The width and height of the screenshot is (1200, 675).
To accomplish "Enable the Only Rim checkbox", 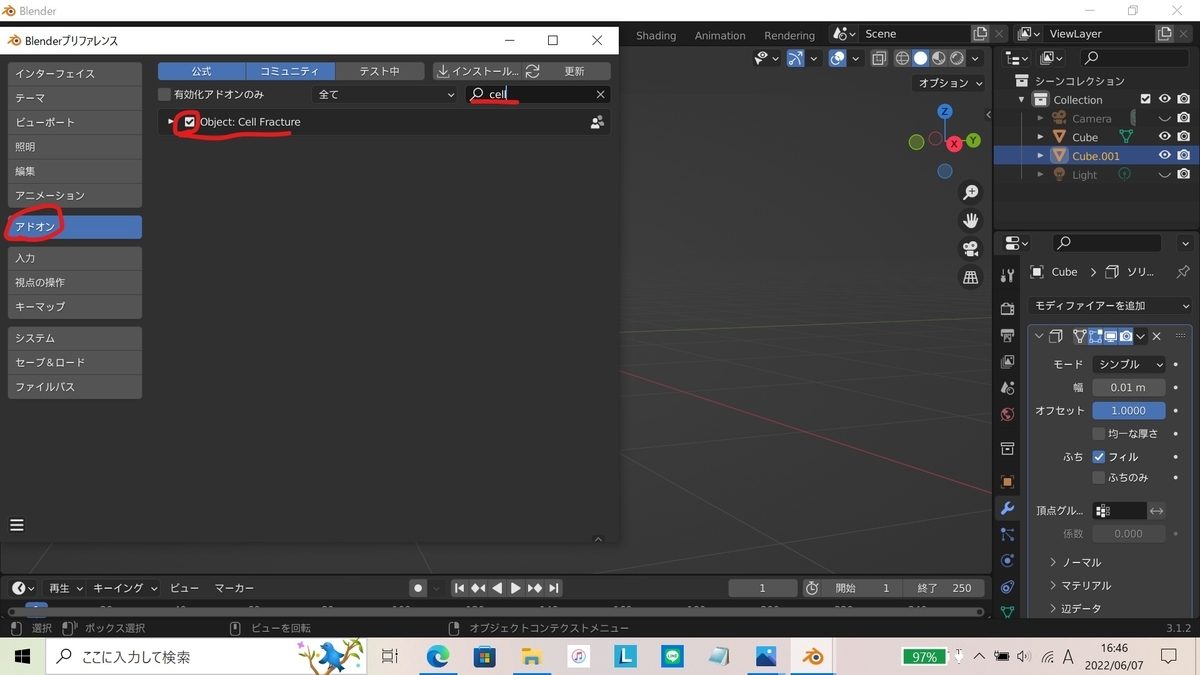I will tap(1099, 478).
